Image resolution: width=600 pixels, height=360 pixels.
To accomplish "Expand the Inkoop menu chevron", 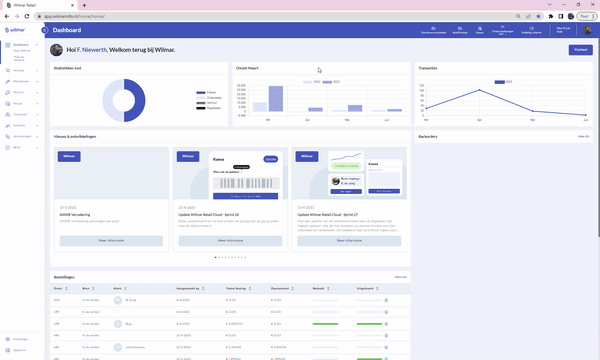I will pos(37,104).
